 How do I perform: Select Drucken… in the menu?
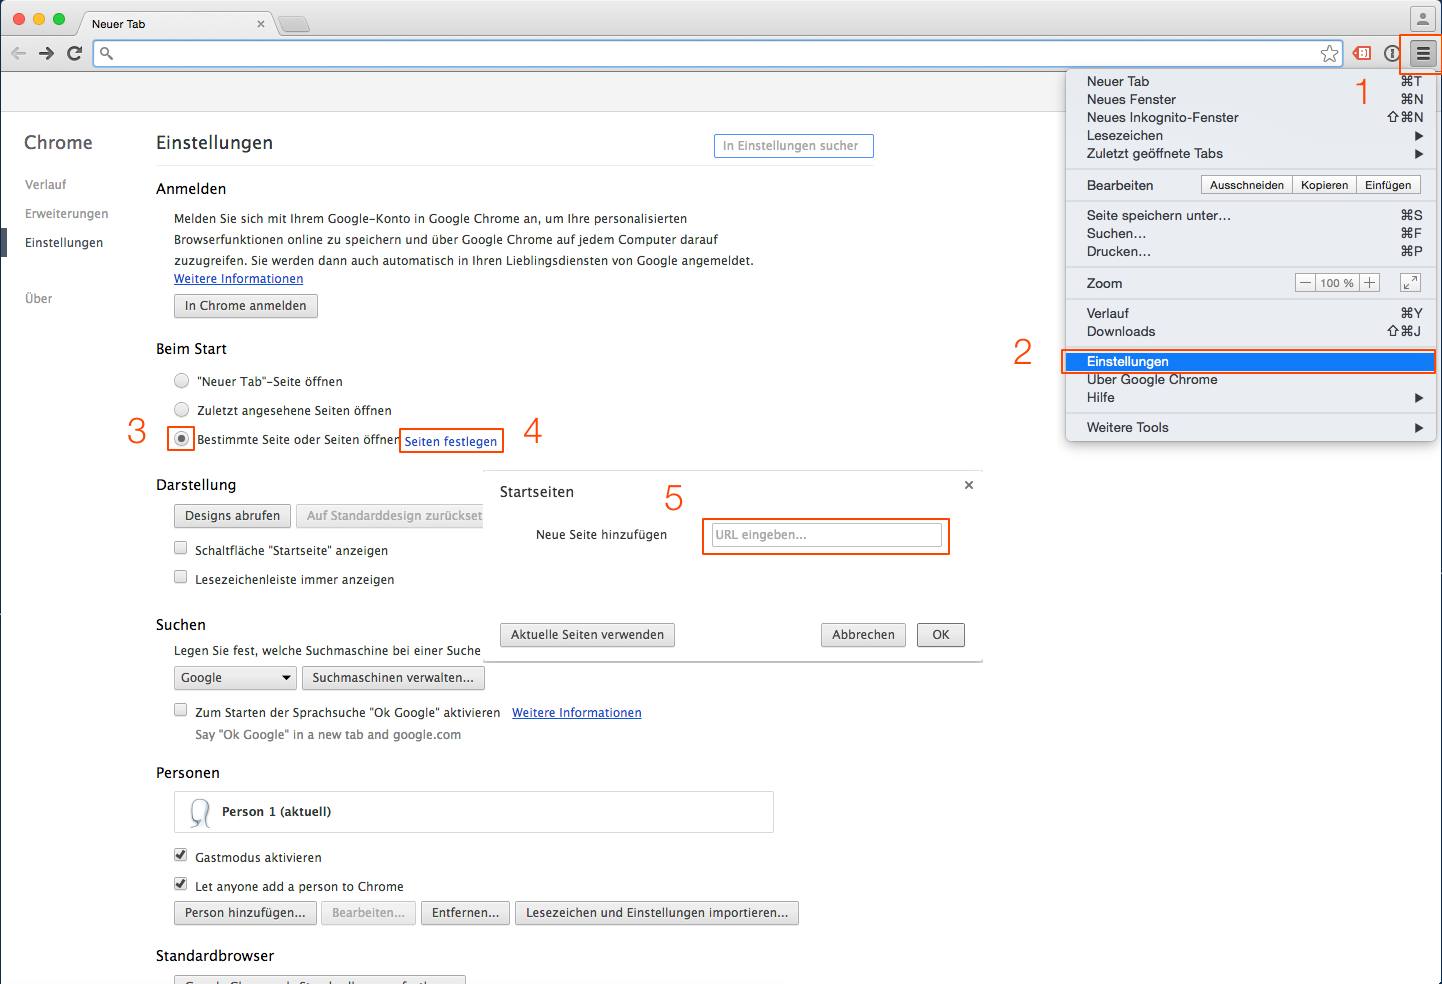coord(1251,252)
